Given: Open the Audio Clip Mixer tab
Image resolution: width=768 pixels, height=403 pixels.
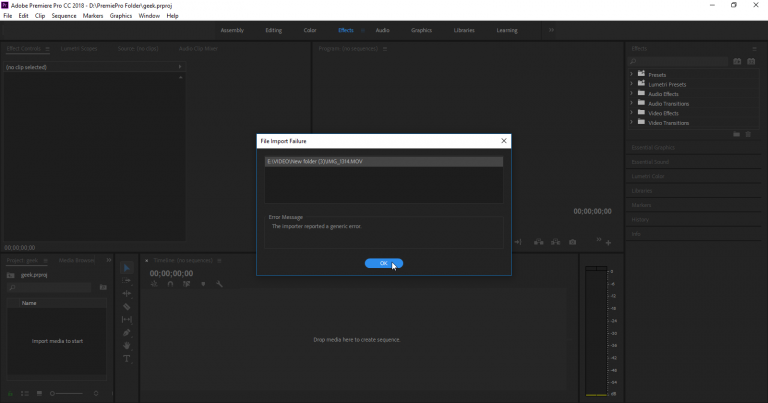Looking at the screenshot, I should [198, 49].
